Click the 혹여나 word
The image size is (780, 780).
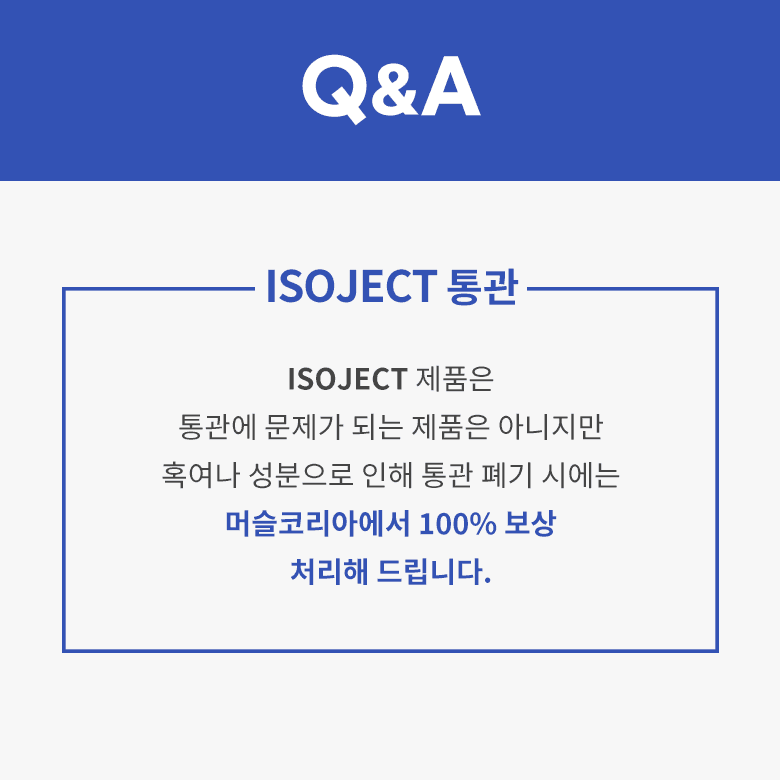pos(200,475)
